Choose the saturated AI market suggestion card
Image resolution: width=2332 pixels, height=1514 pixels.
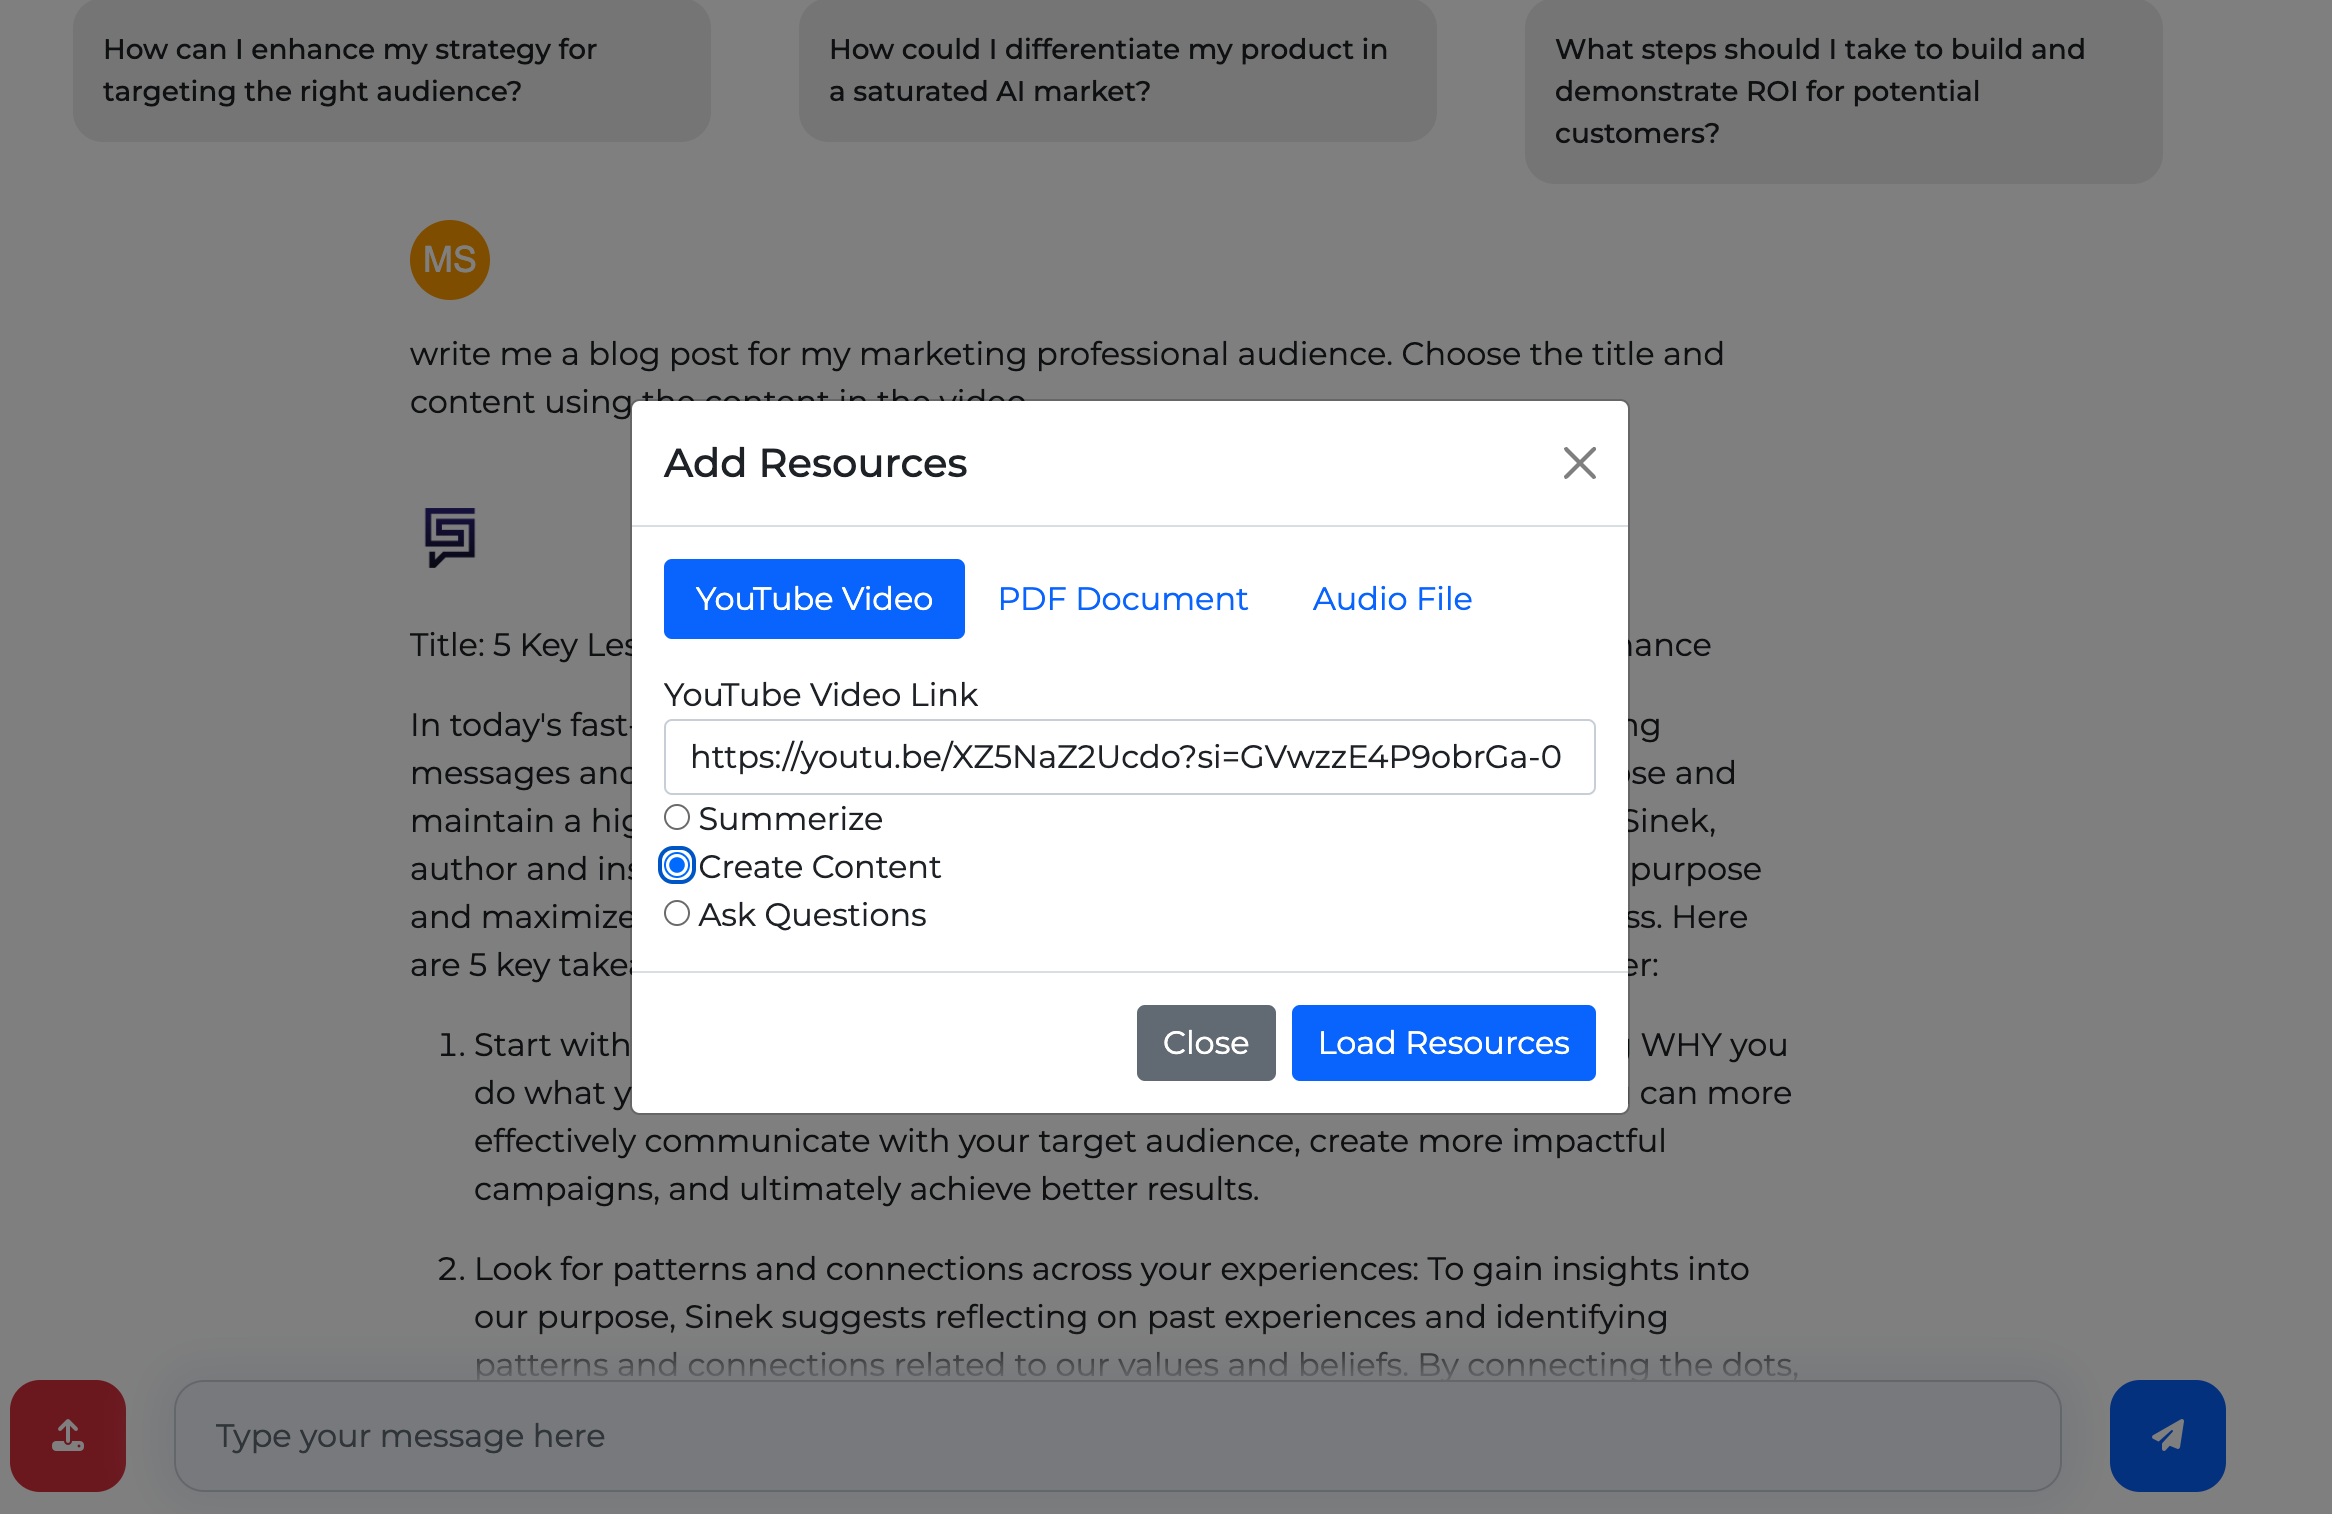[x=1117, y=70]
